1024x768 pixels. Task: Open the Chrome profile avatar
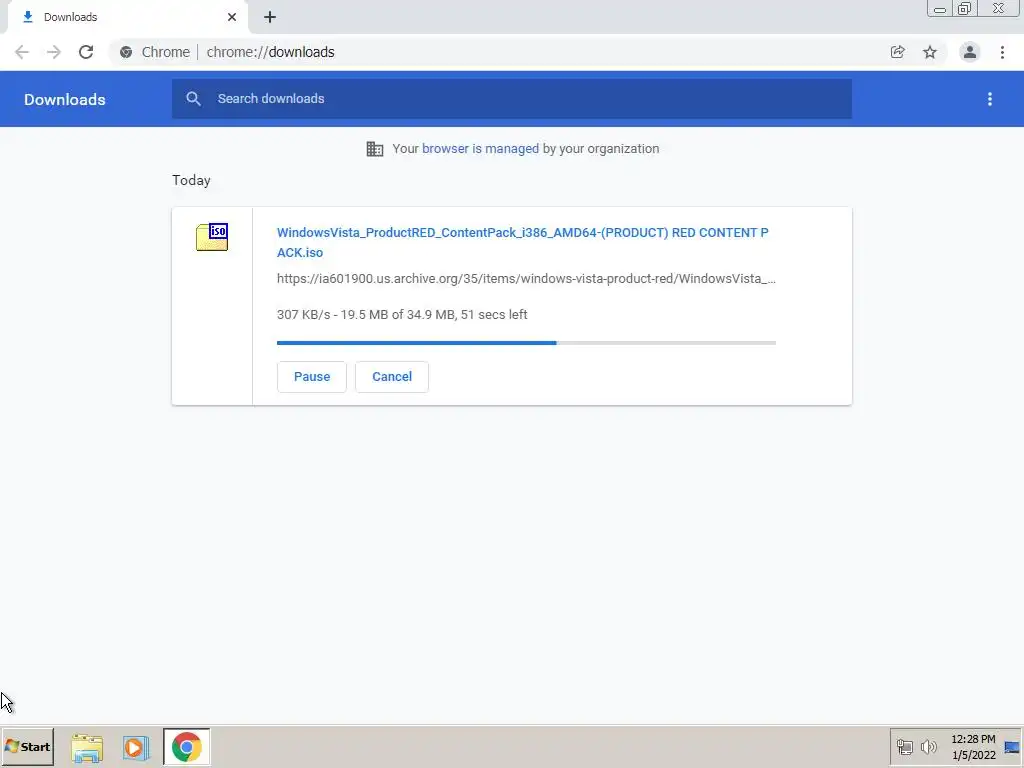click(970, 52)
